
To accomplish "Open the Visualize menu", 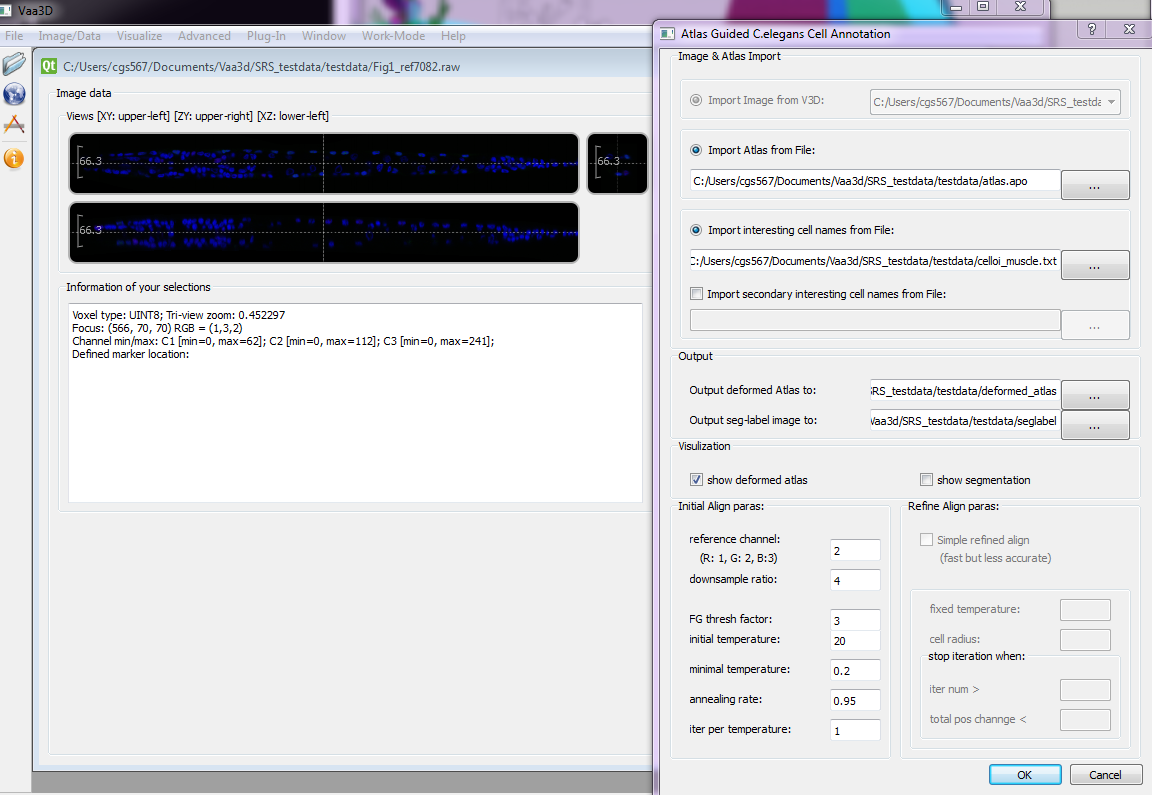I will tap(139, 36).
